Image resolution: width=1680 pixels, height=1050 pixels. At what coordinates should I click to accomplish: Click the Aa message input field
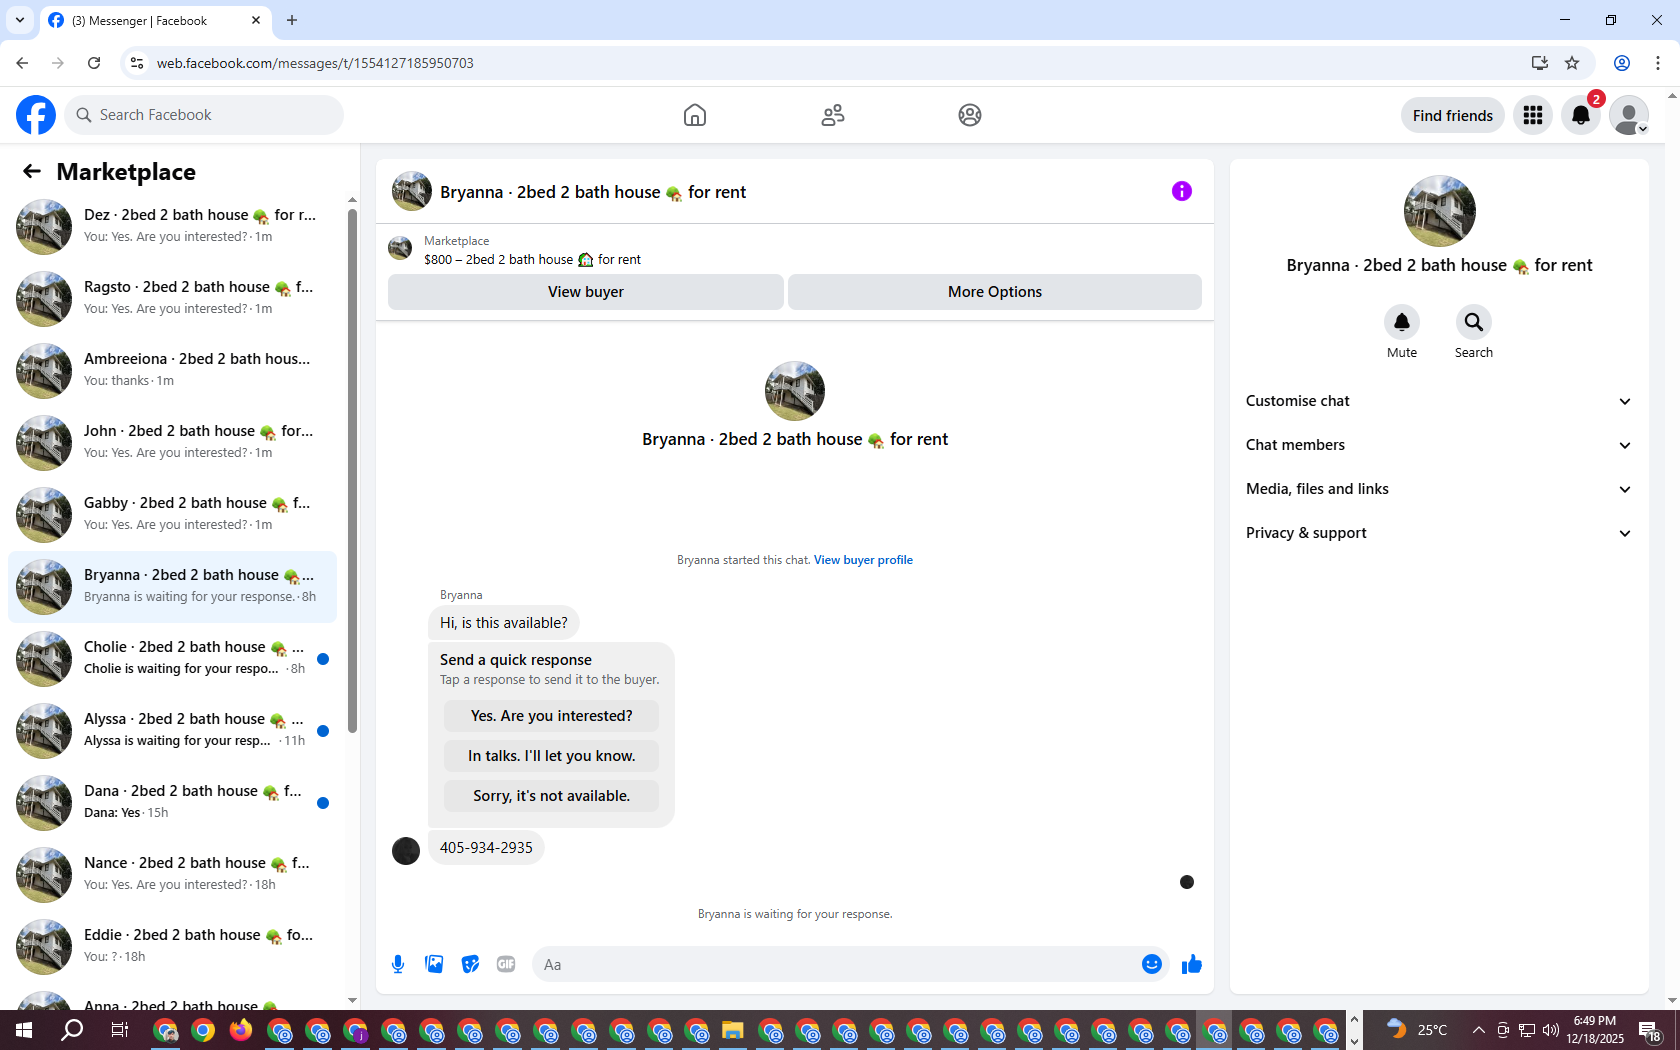coord(836,964)
